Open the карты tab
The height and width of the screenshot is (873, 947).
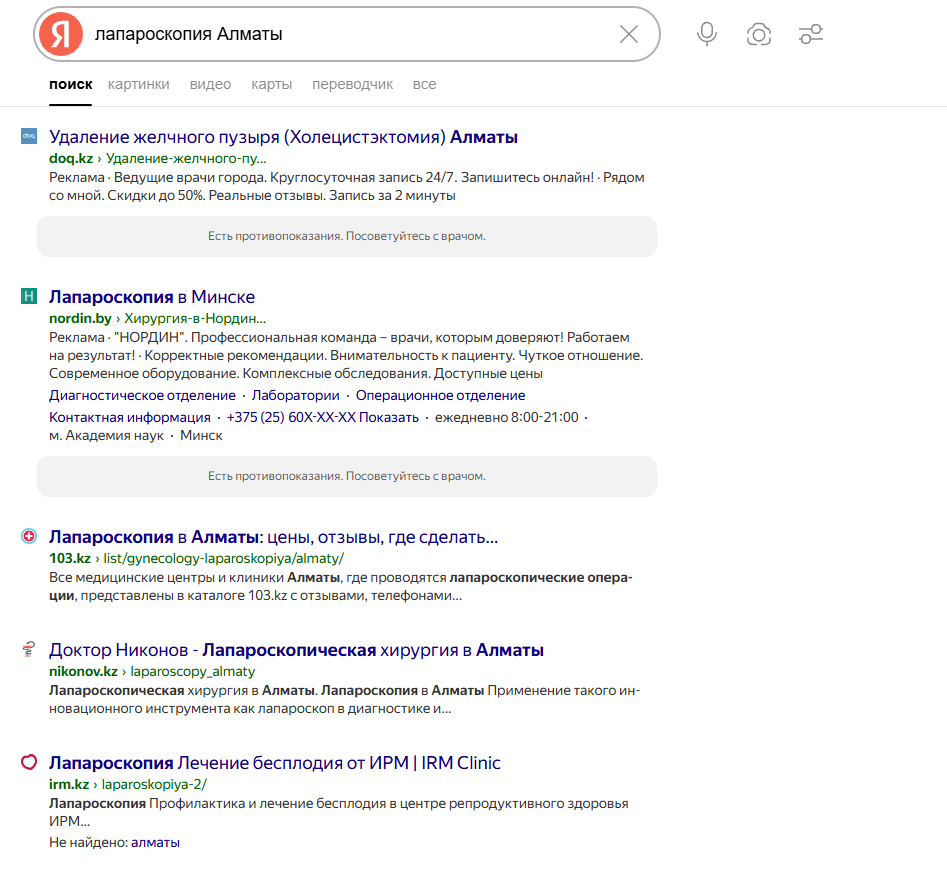[x=271, y=85]
